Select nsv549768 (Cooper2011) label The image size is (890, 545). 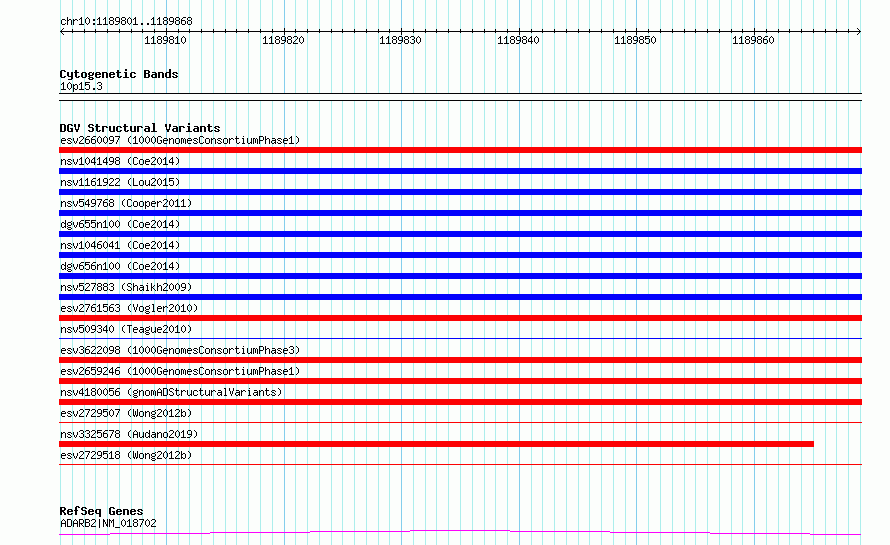click(126, 203)
